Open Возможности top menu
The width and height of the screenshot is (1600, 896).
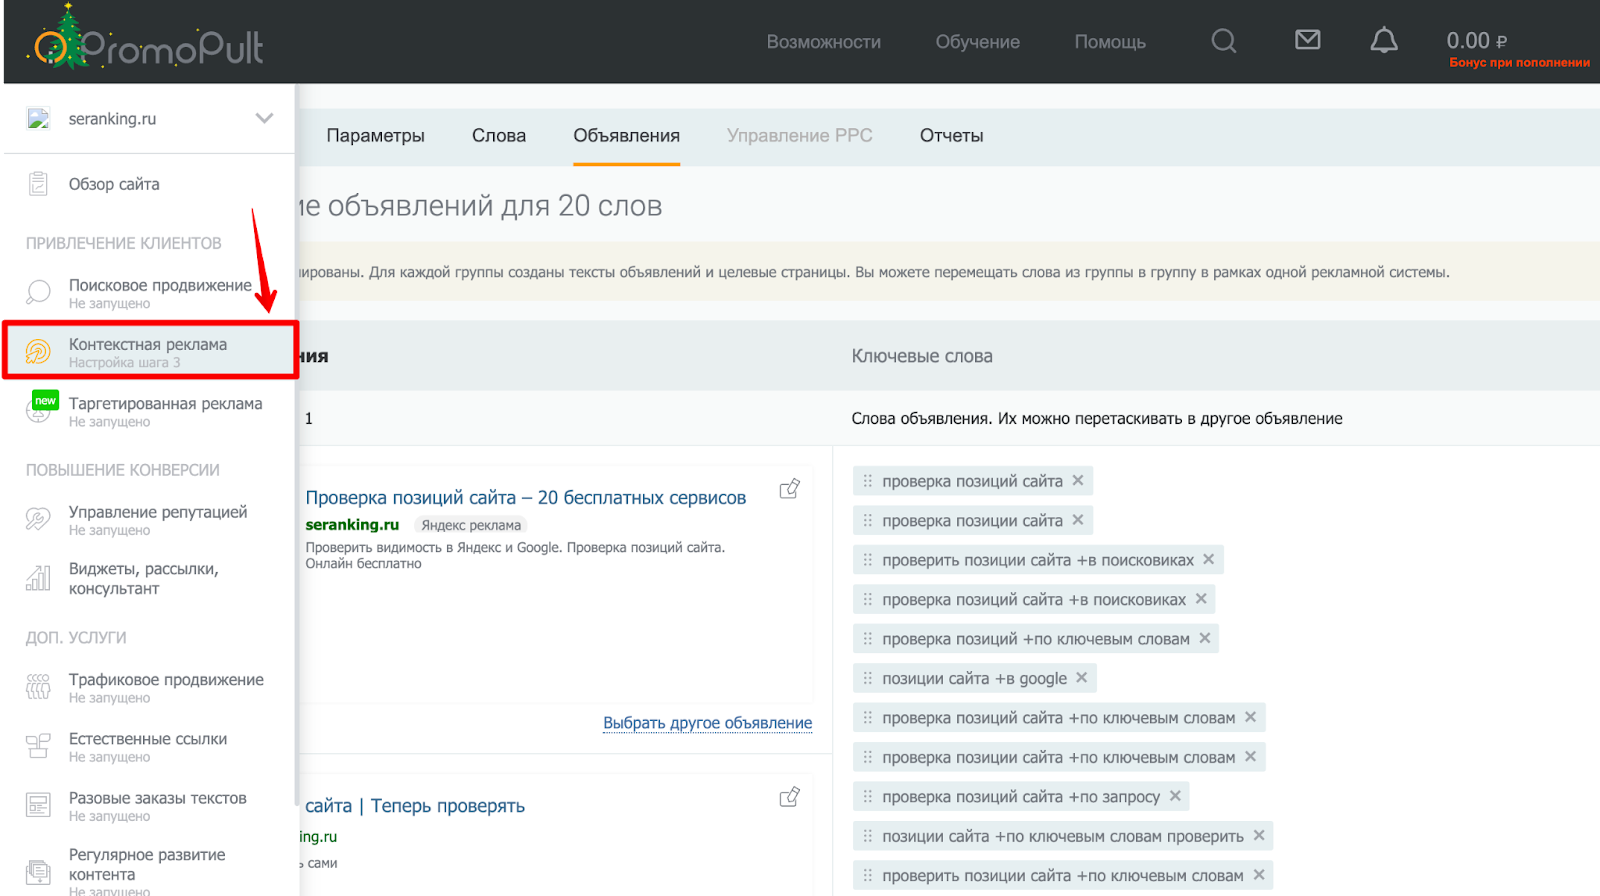click(x=824, y=42)
